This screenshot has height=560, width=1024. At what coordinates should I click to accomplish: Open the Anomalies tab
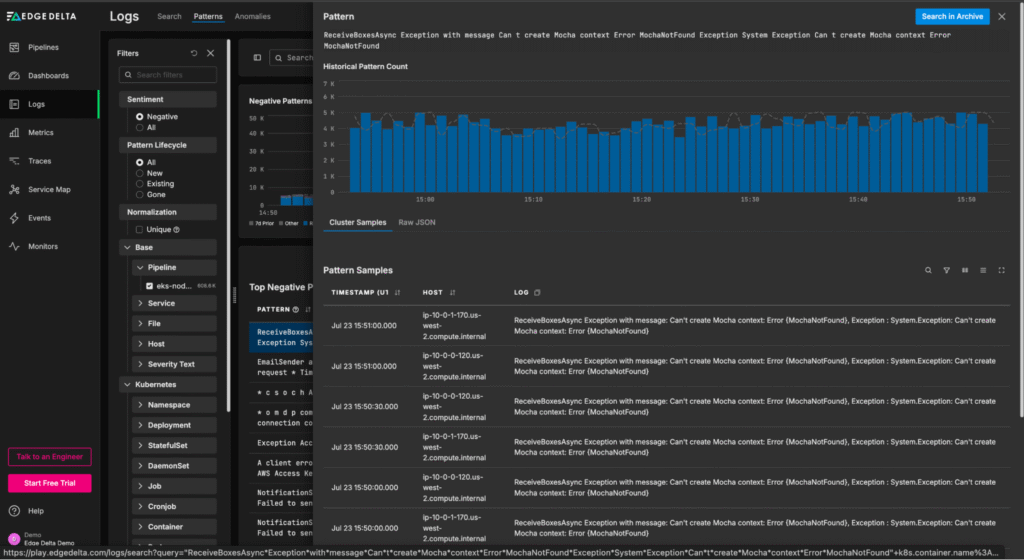pyautogui.click(x=252, y=17)
